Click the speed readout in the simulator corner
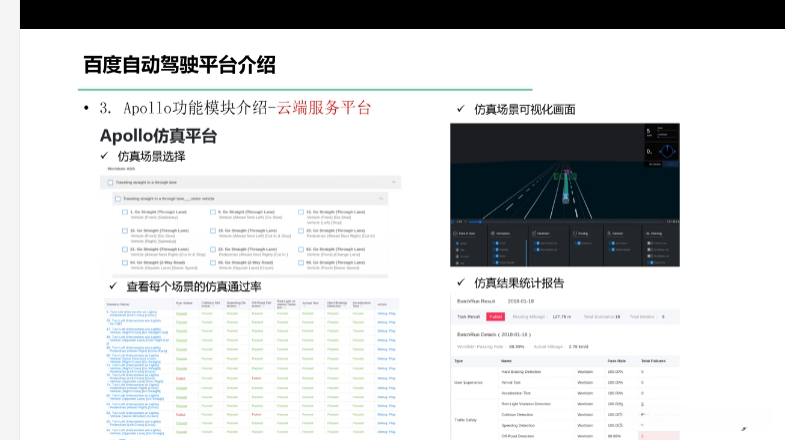Image resolution: width=785 pixels, height=440 pixels. [x=648, y=132]
